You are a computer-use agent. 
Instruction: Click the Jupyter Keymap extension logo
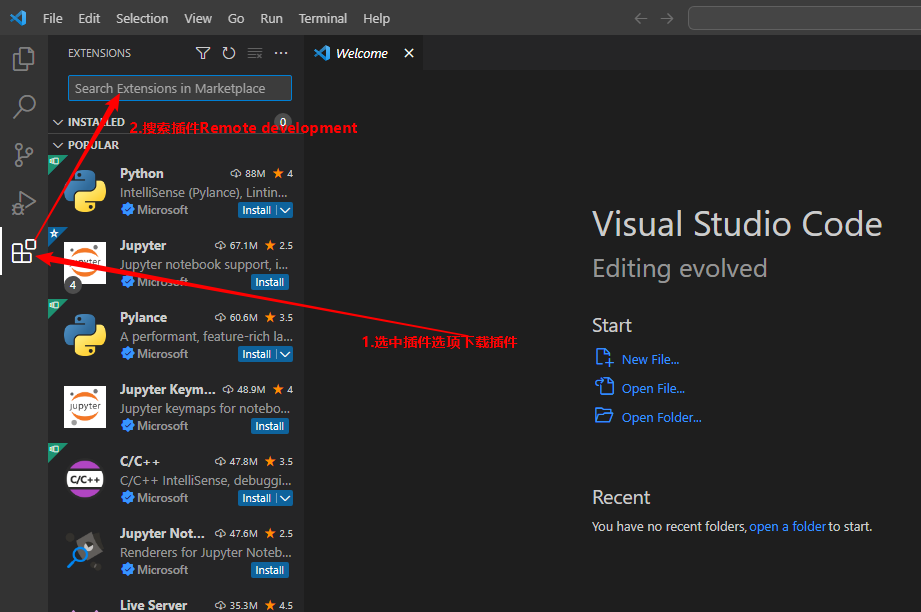coord(85,407)
